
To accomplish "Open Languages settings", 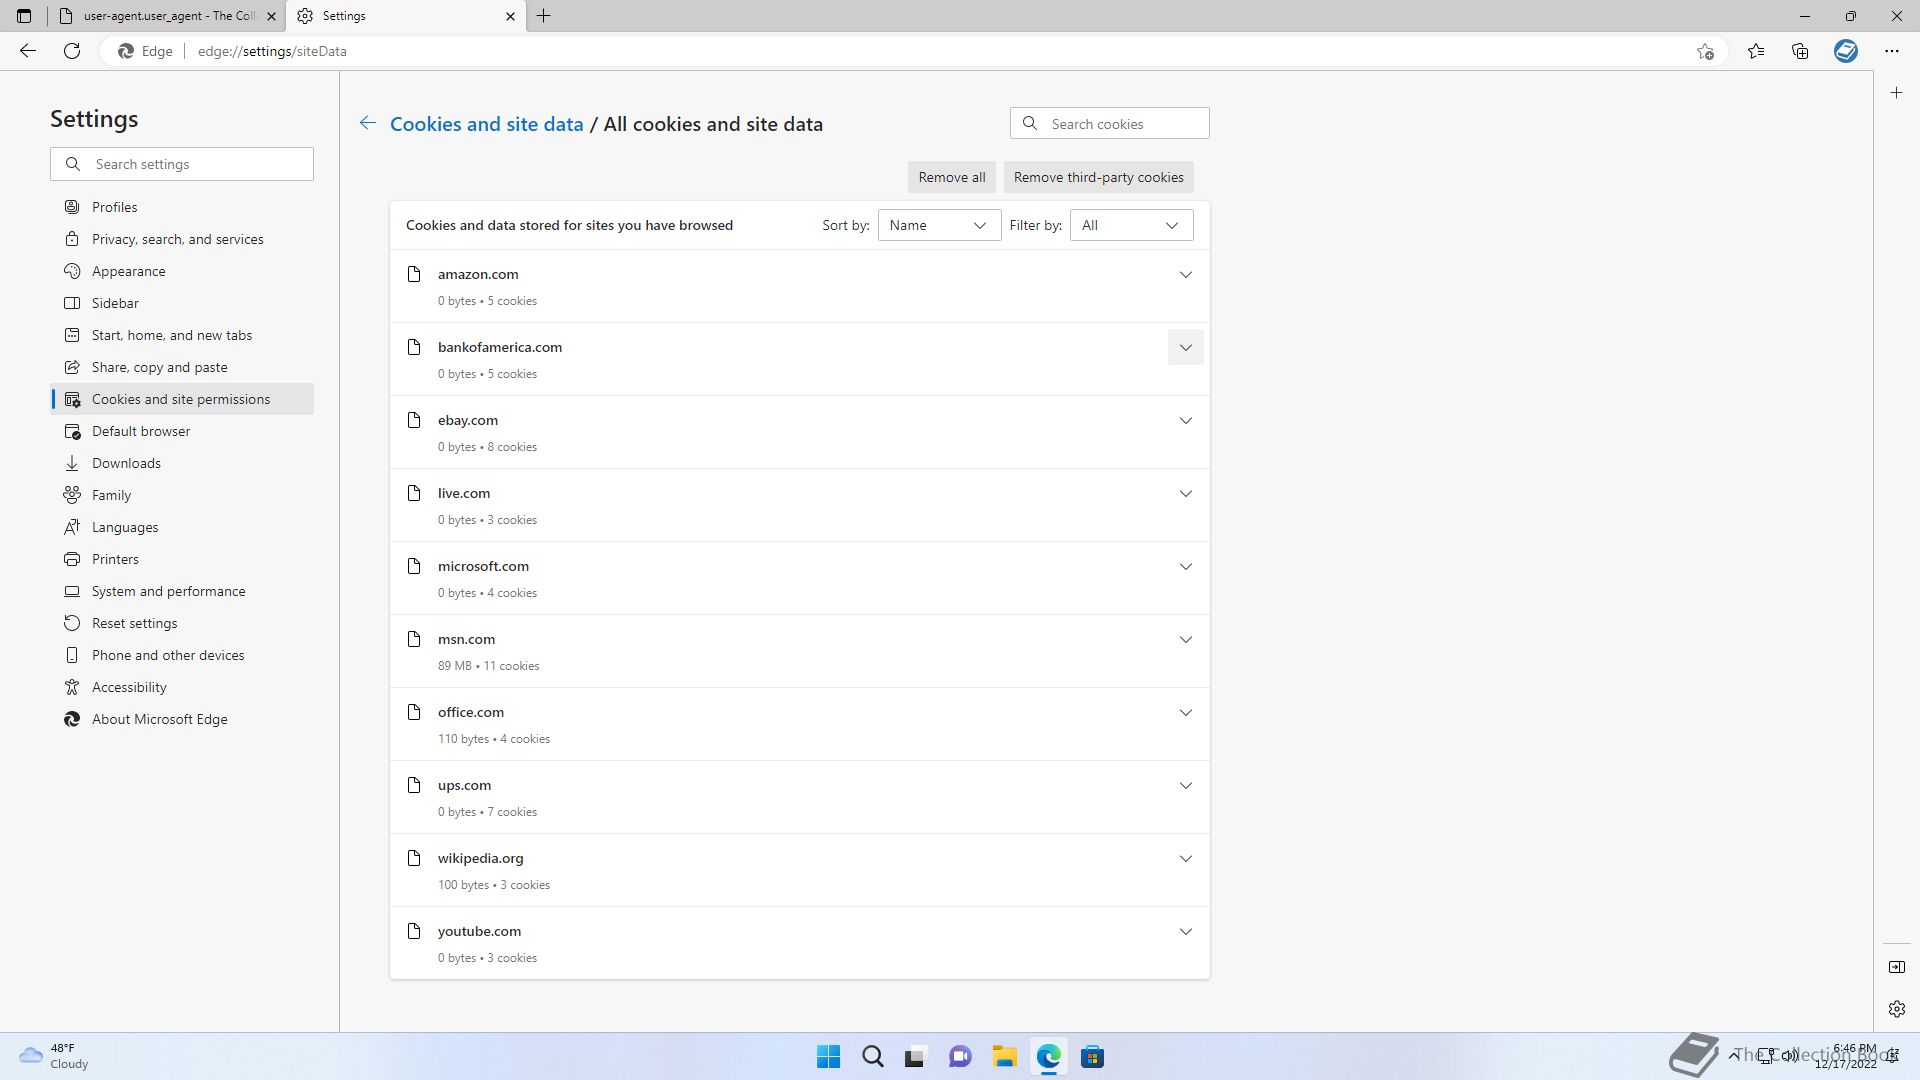I will (x=182, y=527).
